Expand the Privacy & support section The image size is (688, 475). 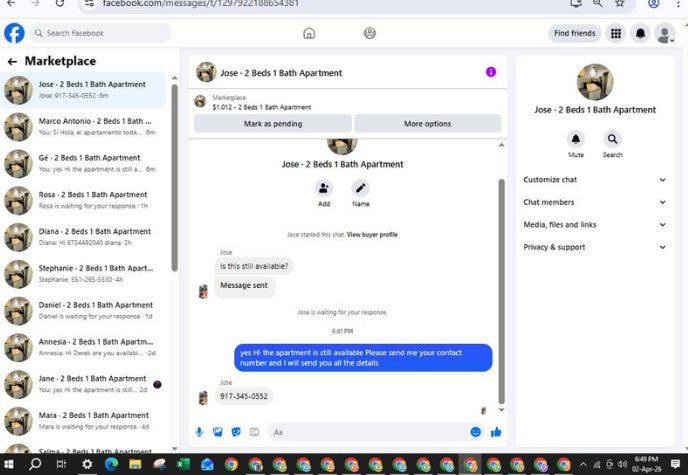pos(595,247)
